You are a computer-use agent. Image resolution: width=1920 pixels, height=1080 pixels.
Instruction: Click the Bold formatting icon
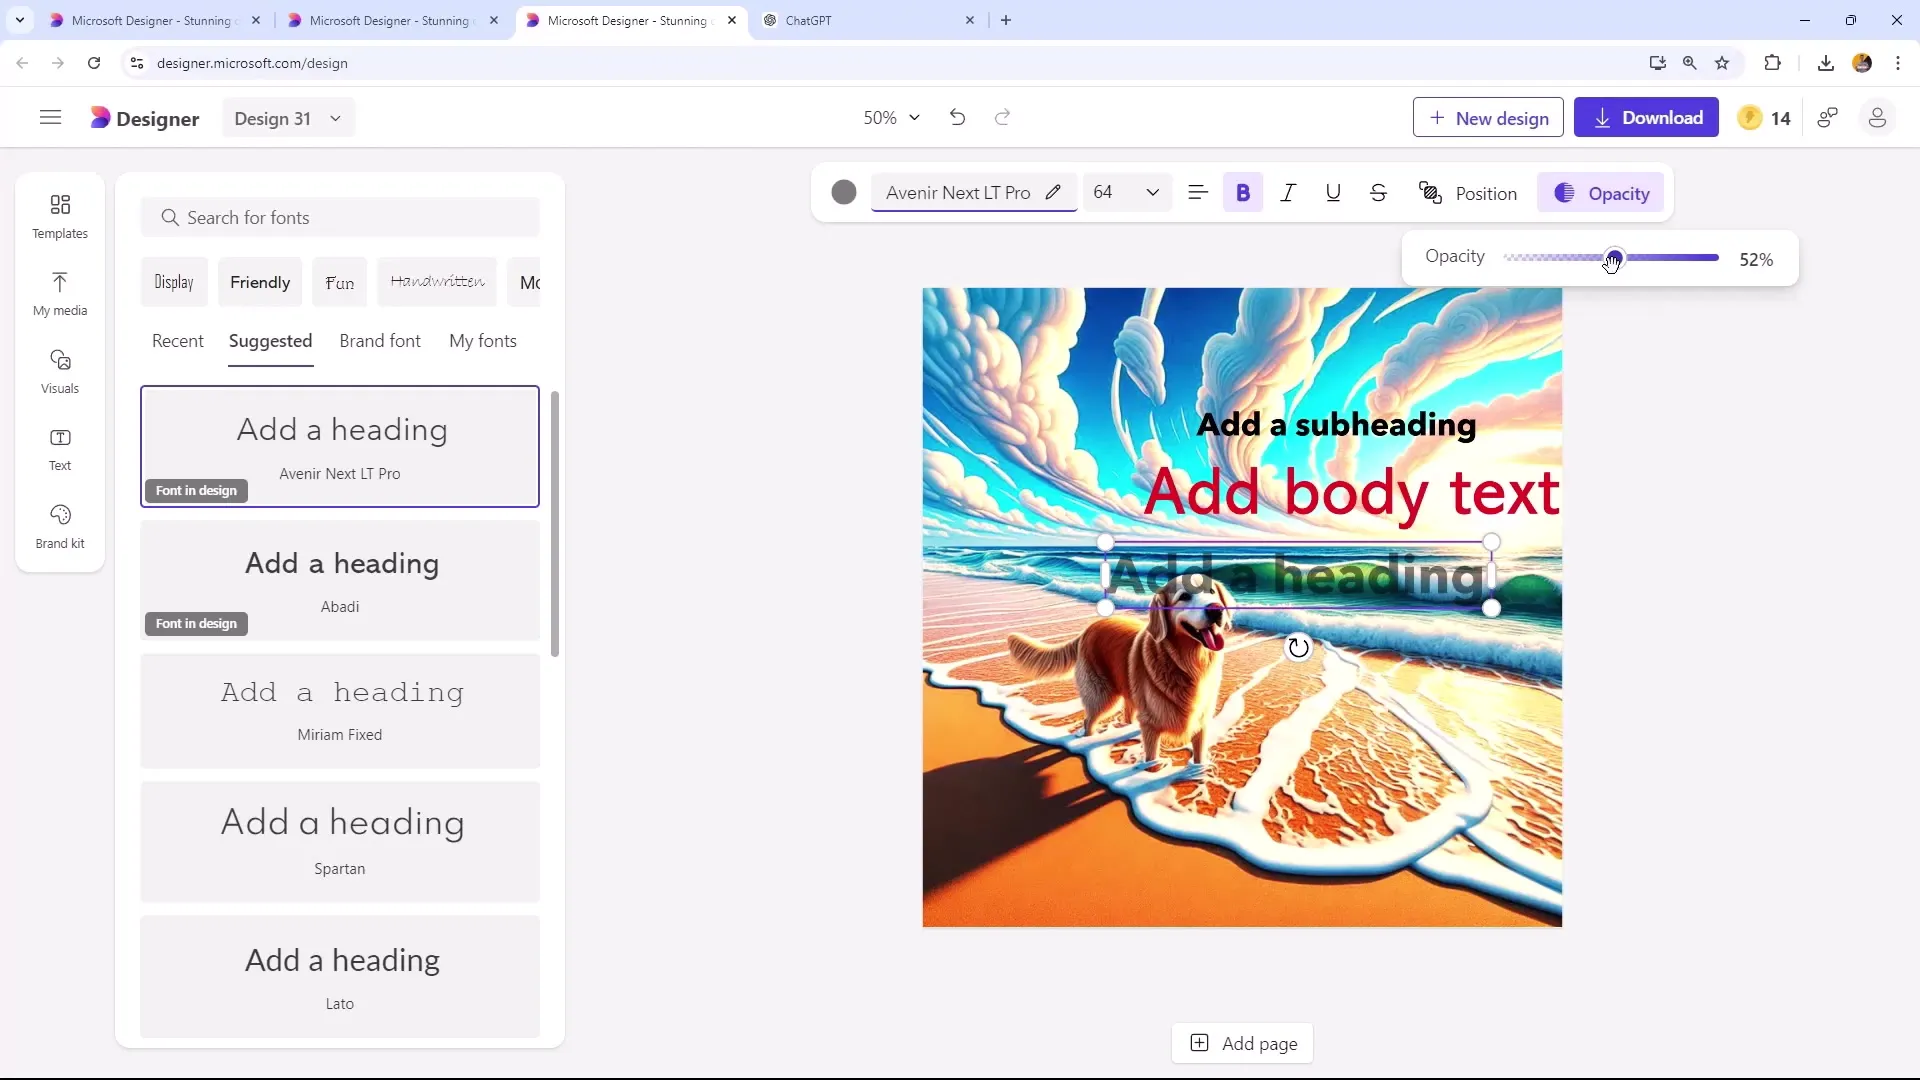tap(1242, 194)
